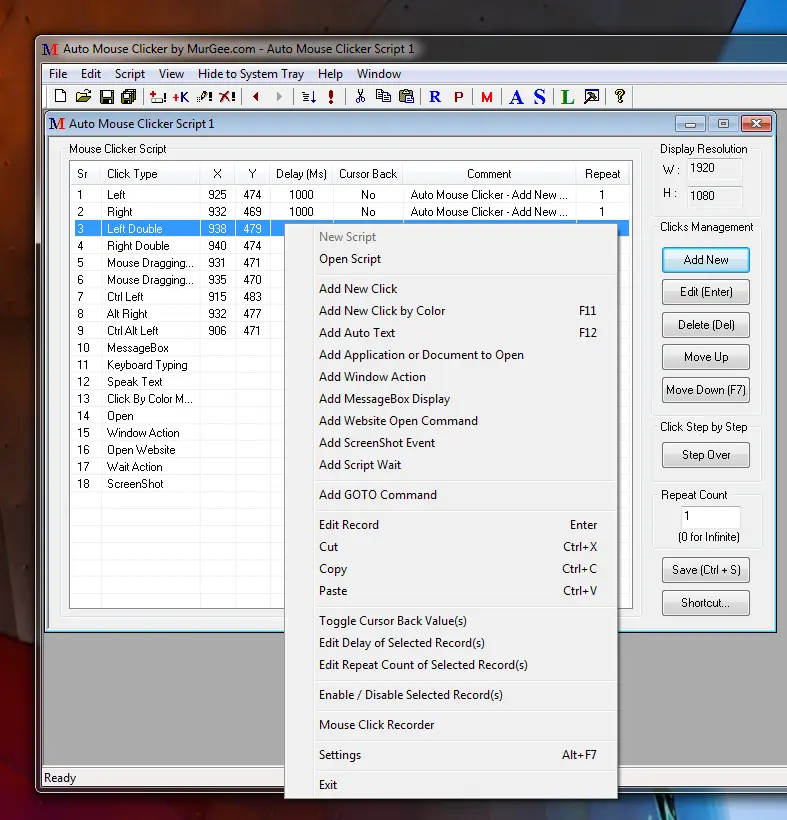Viewport: 787px width, 820px height.
Task: Choose Exit from context menu
Action: pyautogui.click(x=451, y=784)
